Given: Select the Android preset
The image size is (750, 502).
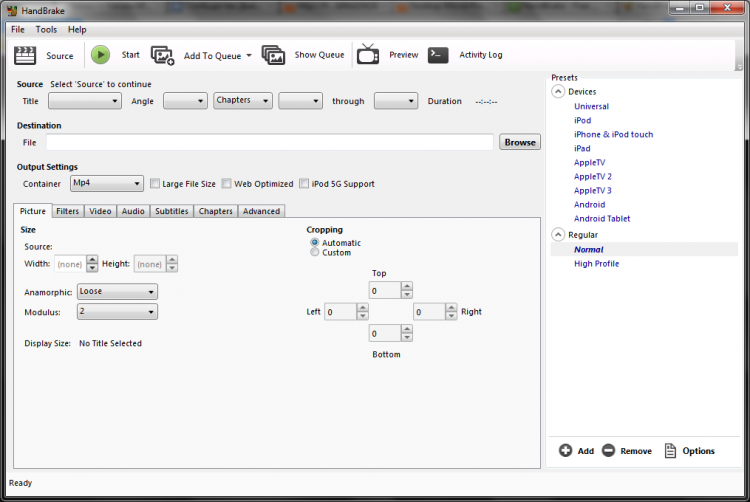Looking at the screenshot, I should click(x=589, y=204).
